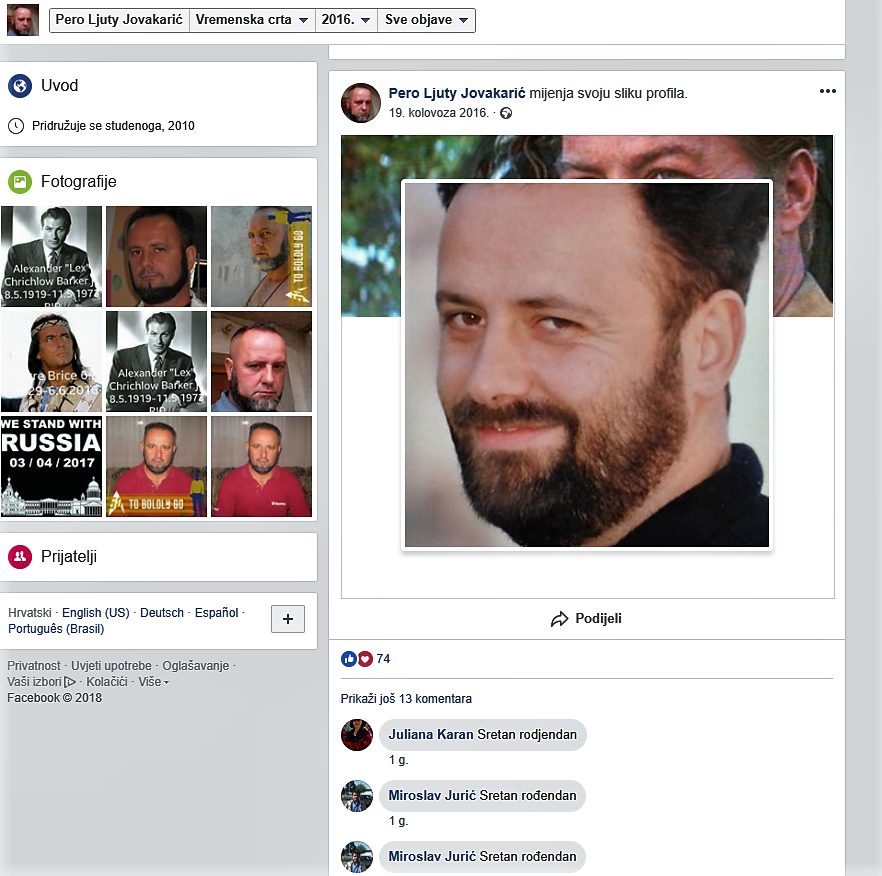
Task: Show 13 more comments link
Action: 406,699
